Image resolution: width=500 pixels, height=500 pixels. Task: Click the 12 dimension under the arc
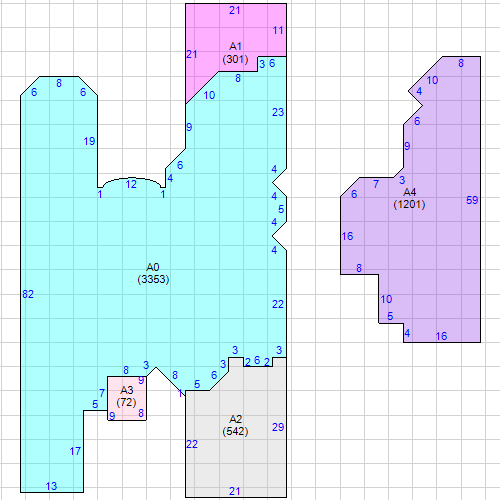pos(131,184)
